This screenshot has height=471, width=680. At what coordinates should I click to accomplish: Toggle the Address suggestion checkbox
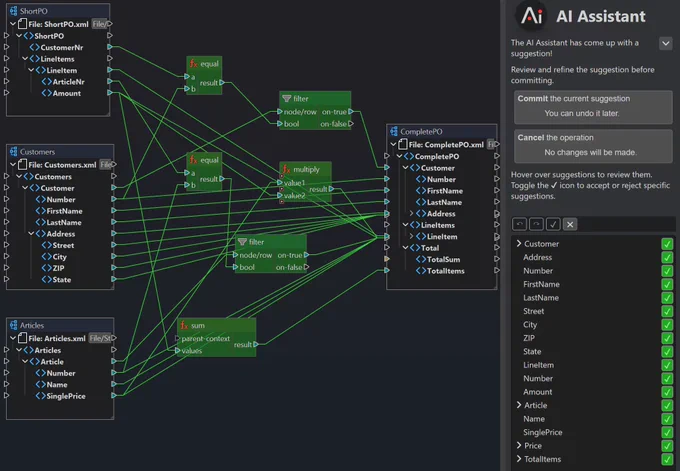[x=667, y=257]
